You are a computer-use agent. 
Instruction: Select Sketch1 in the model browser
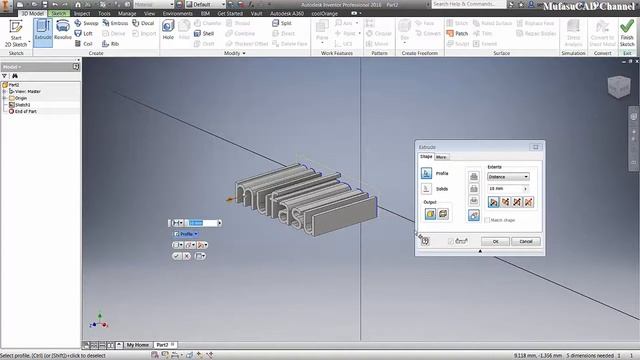(x=20, y=105)
